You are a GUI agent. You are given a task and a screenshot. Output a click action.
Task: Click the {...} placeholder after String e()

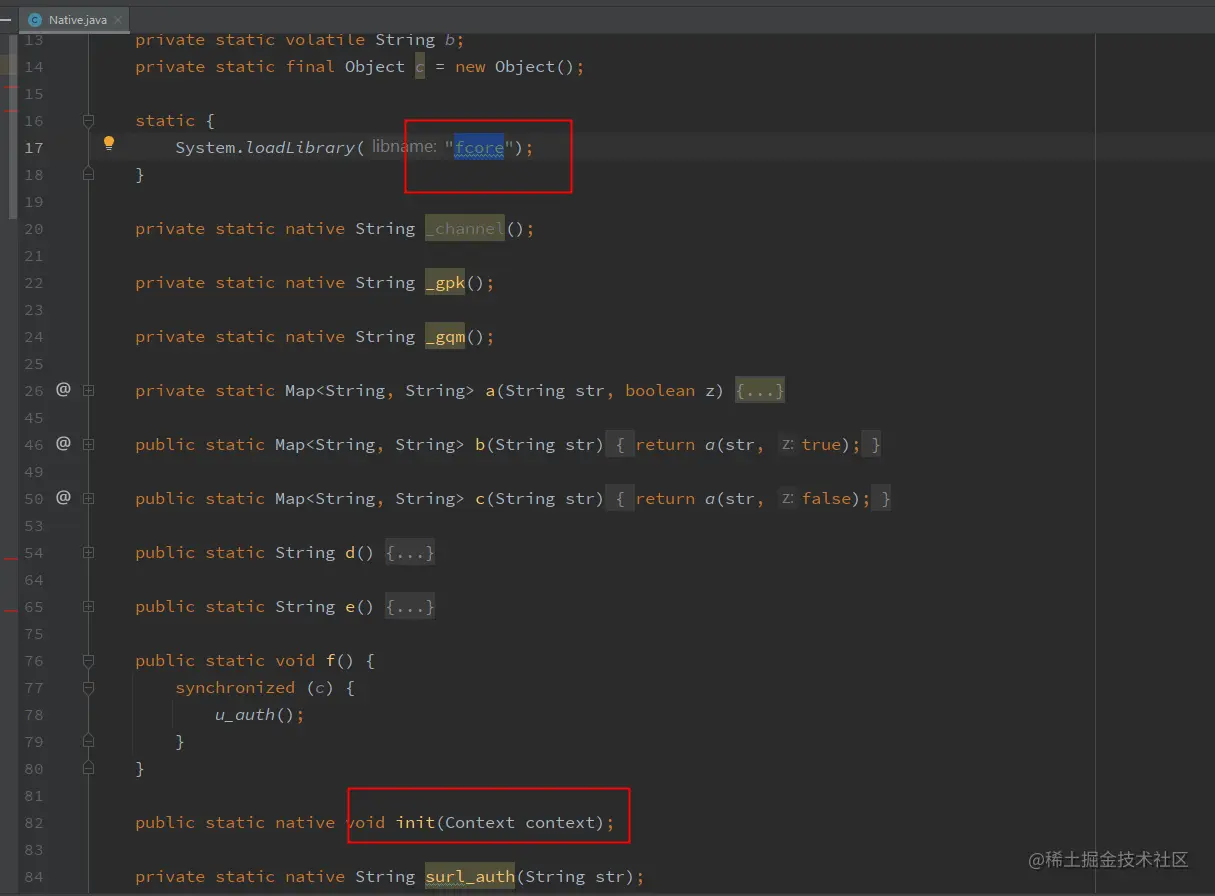coord(410,606)
